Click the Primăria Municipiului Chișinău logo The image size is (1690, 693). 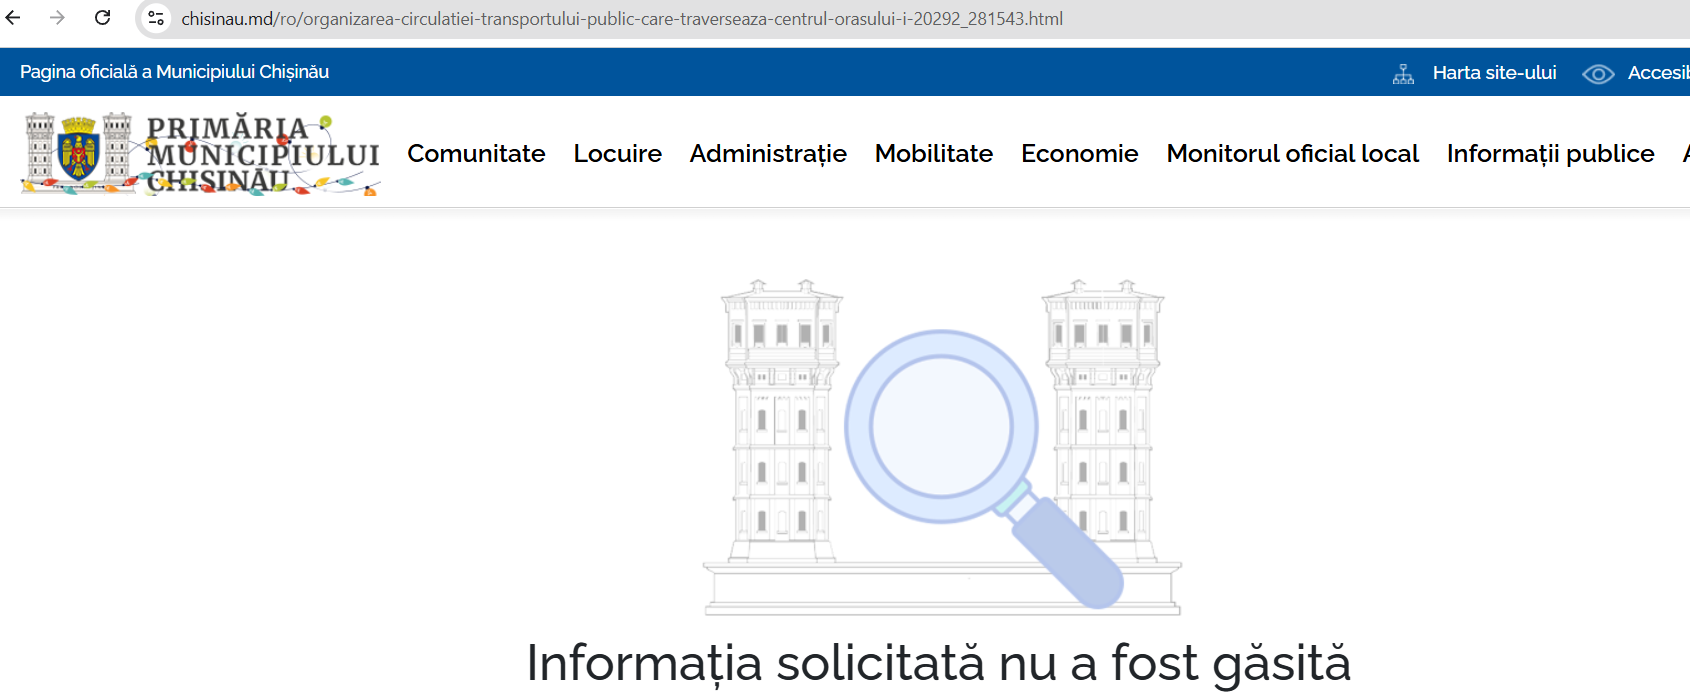click(200, 153)
